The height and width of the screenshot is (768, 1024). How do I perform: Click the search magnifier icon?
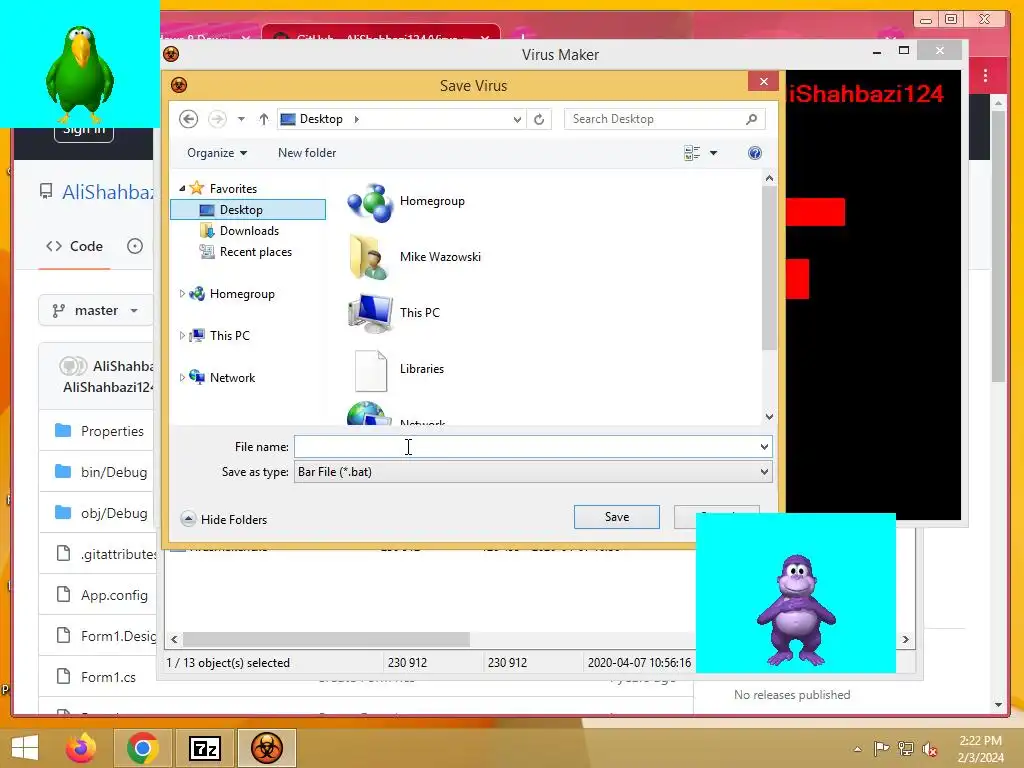[751, 119]
